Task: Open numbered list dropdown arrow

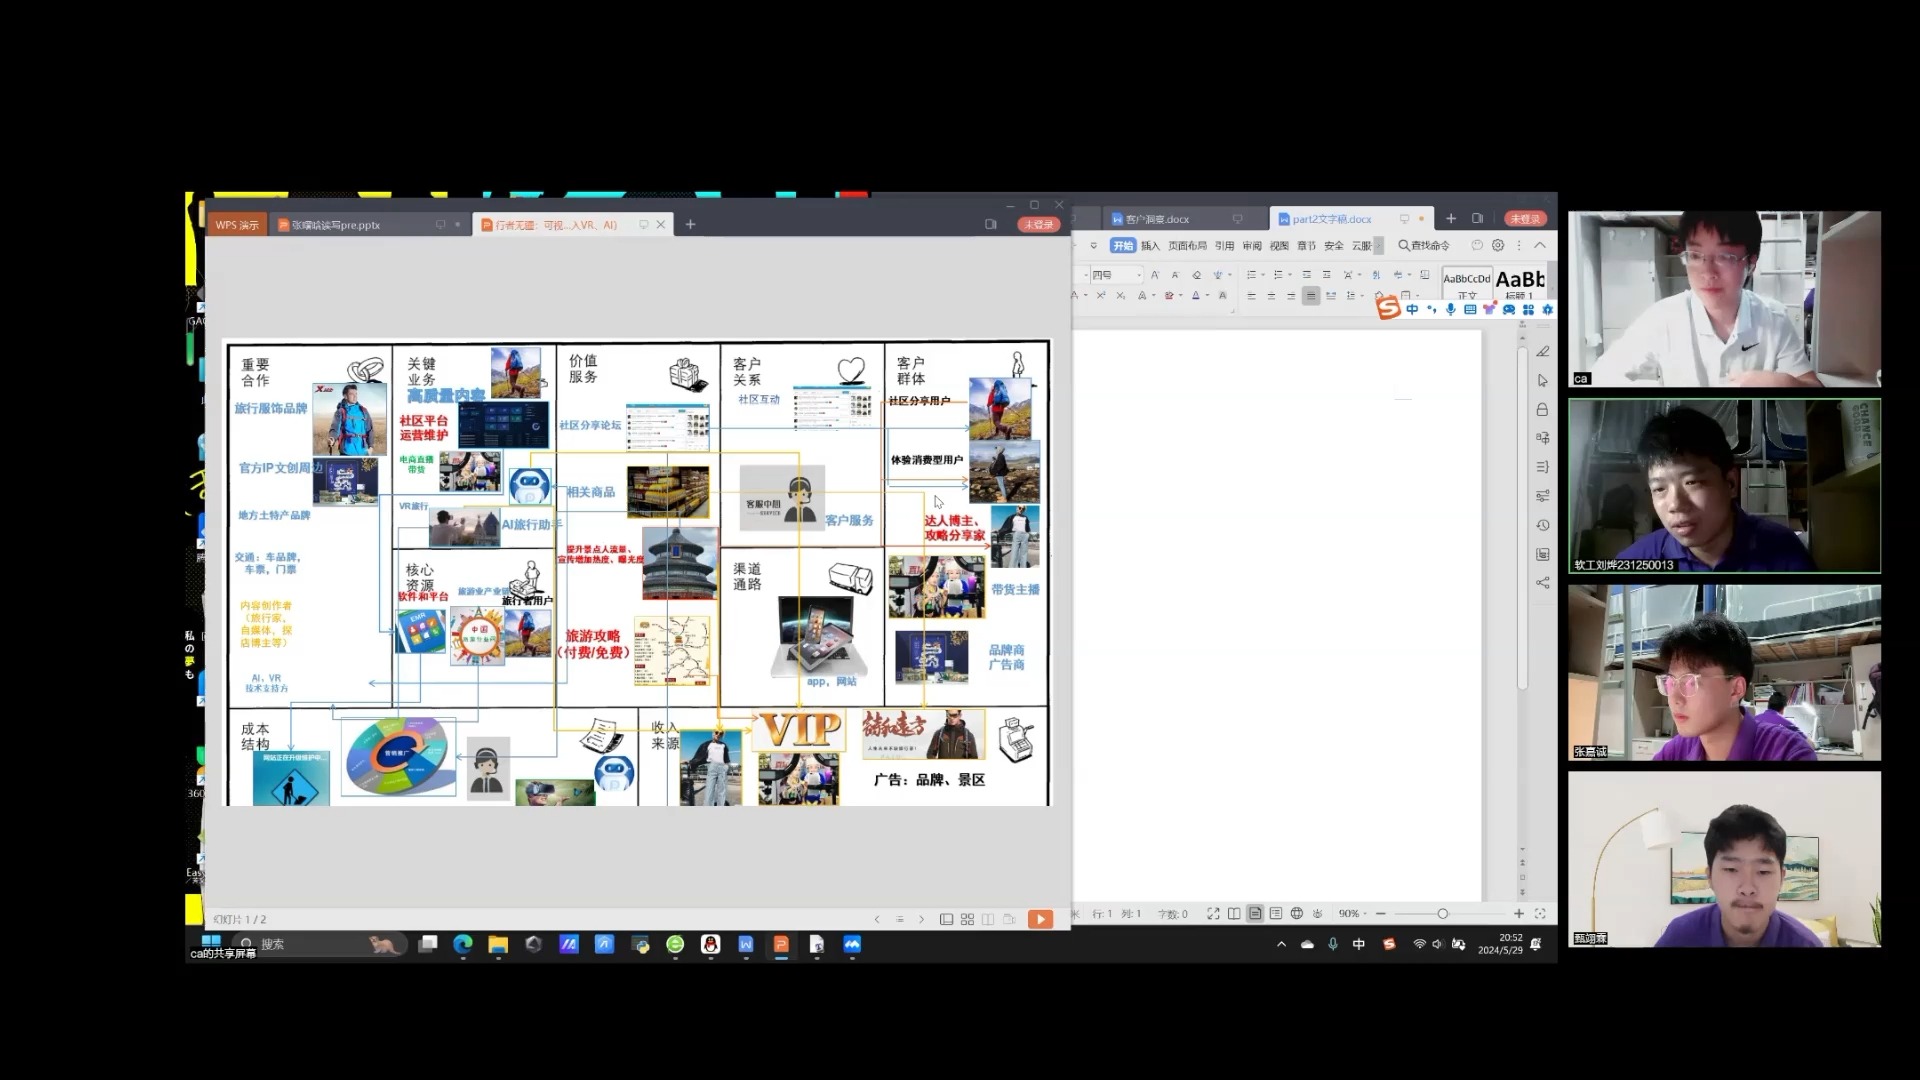Action: click(x=1290, y=275)
